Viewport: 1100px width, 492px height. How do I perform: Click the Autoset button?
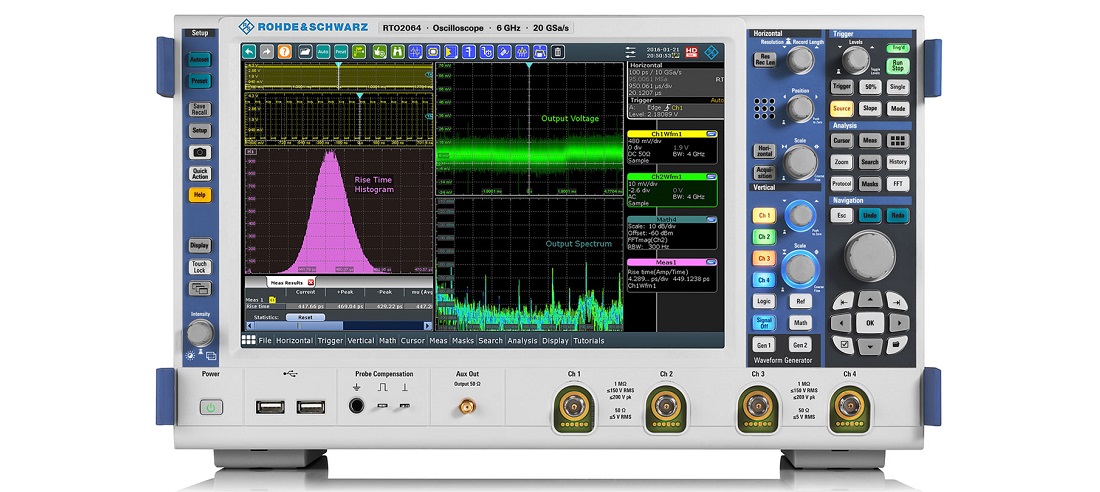pyautogui.click(x=200, y=60)
